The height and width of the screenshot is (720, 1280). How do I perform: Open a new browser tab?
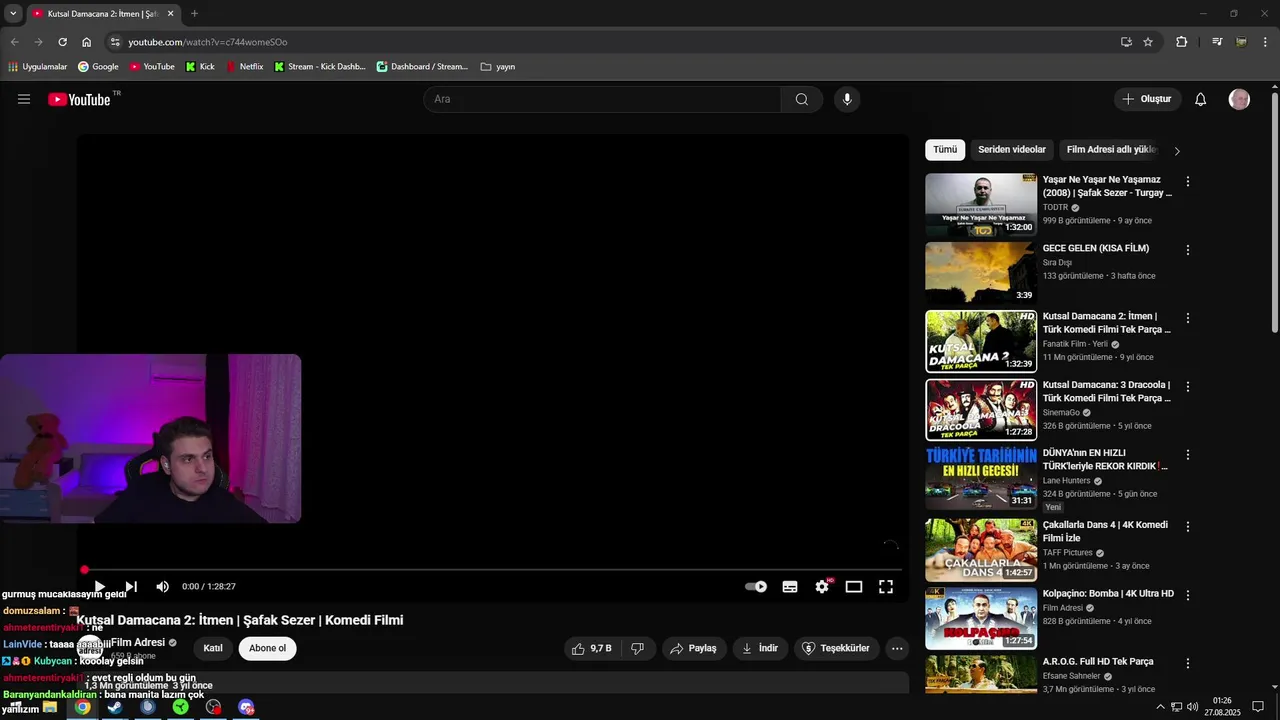coord(194,14)
